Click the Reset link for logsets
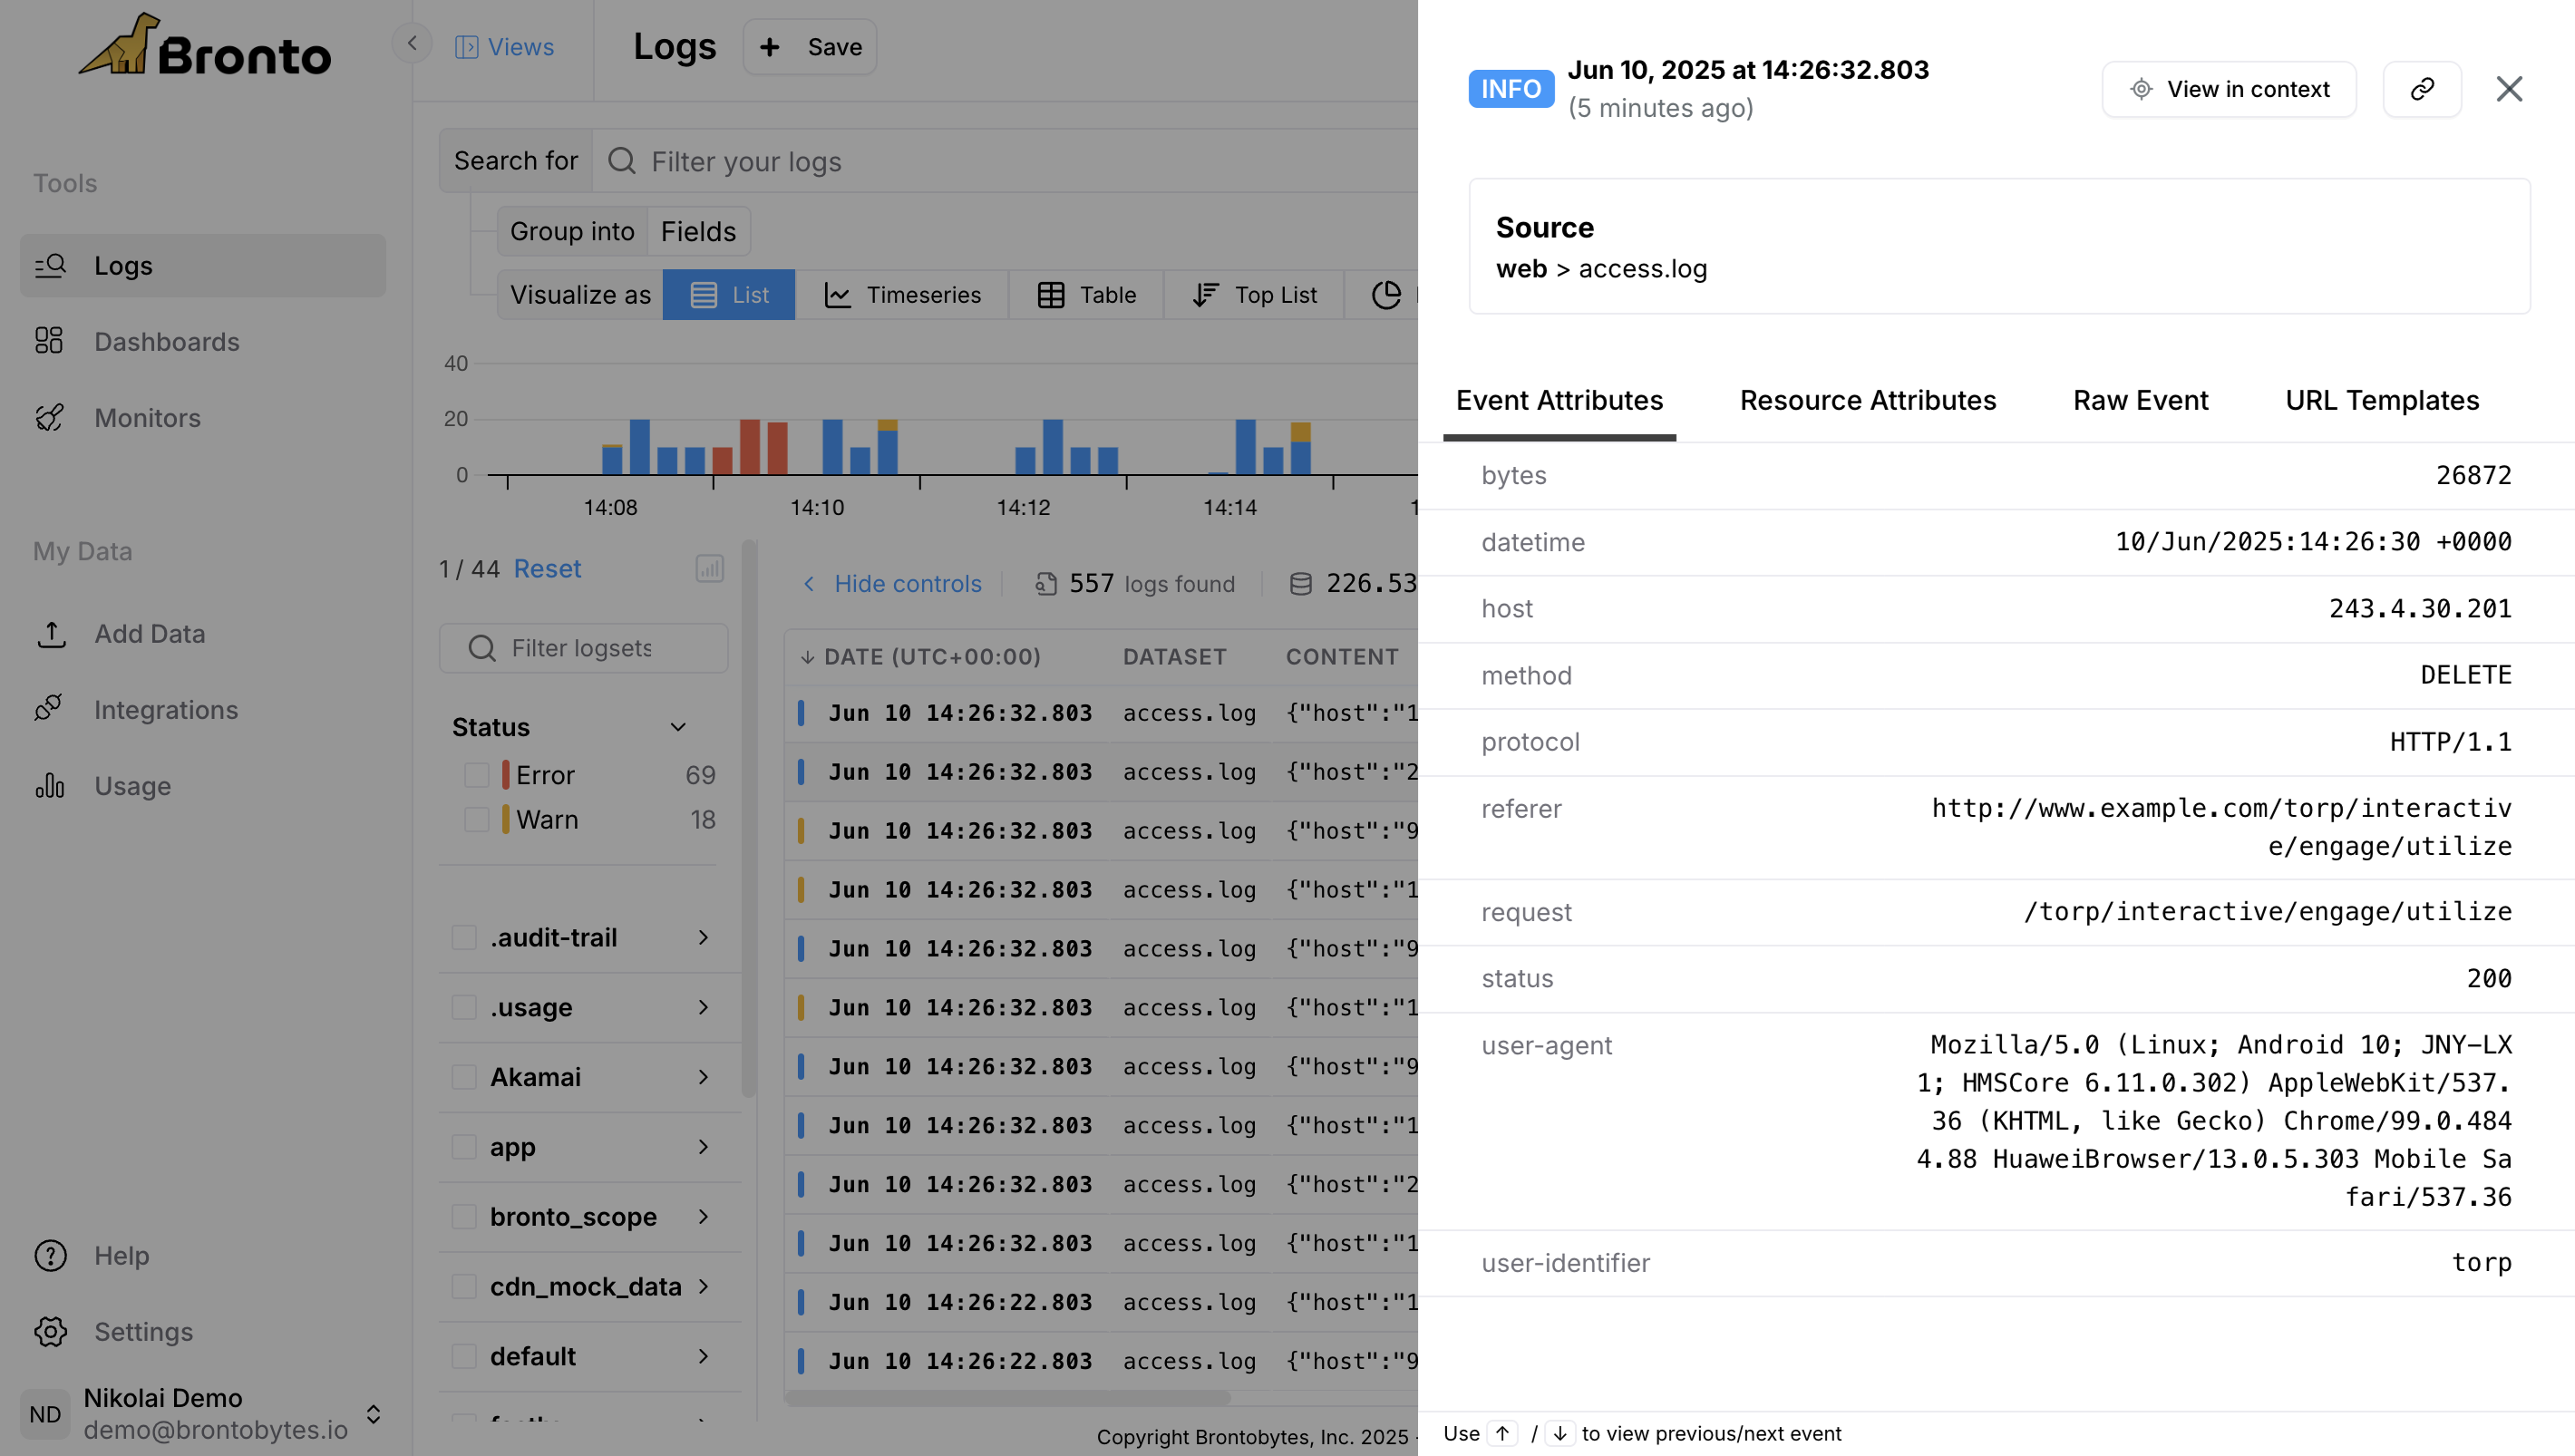Image resolution: width=2575 pixels, height=1456 pixels. click(x=547, y=569)
